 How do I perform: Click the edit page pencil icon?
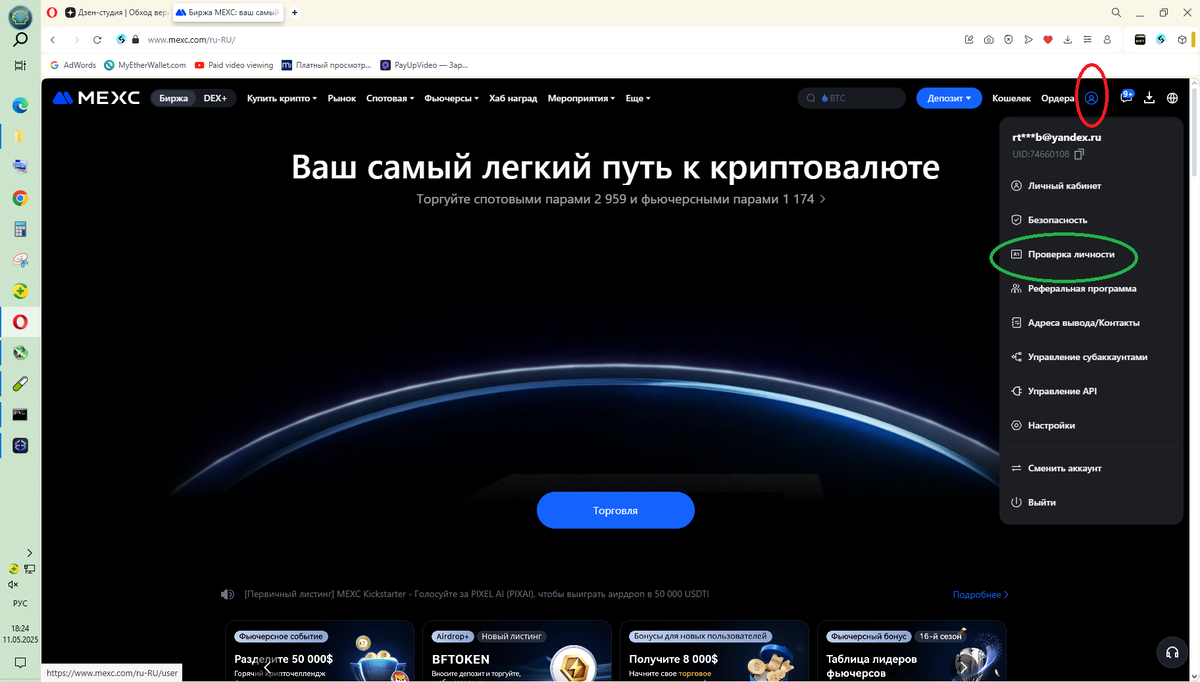coord(969,40)
